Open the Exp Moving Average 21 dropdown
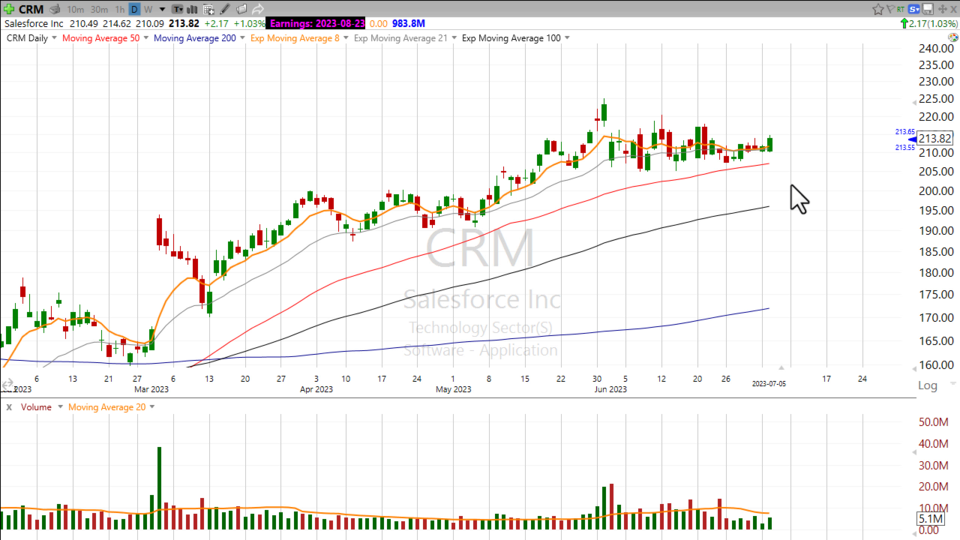Viewport: 960px width, 540px height. coord(454,38)
